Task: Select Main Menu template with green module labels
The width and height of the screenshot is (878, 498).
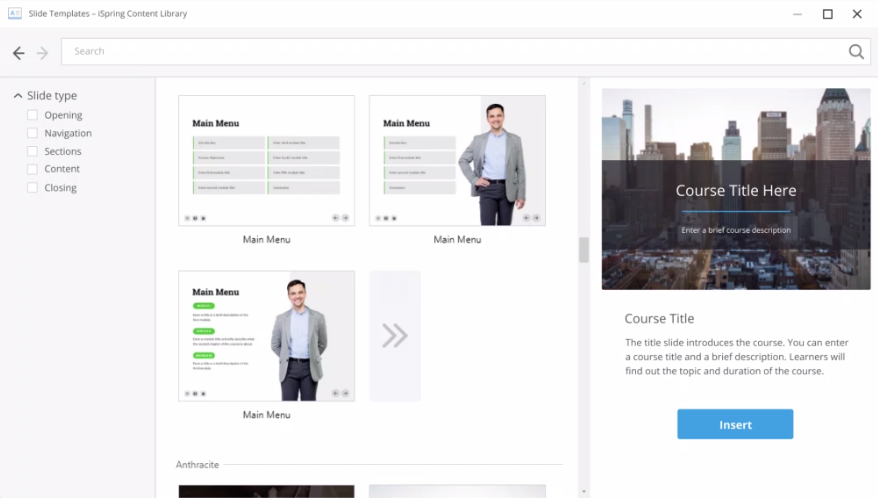Action: pyautogui.click(x=267, y=336)
